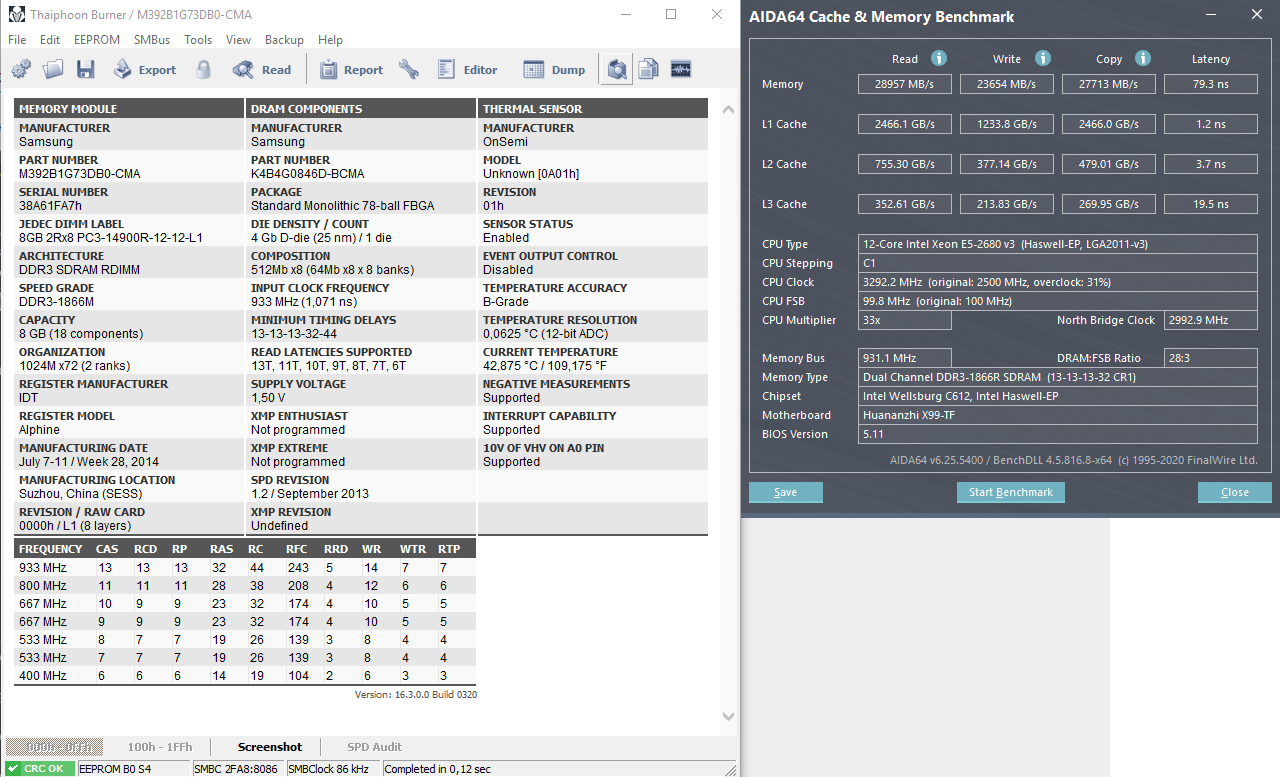The image size is (1283, 777).
Task: Click the Memory Write value 23654 MB/s
Action: 1007,84
